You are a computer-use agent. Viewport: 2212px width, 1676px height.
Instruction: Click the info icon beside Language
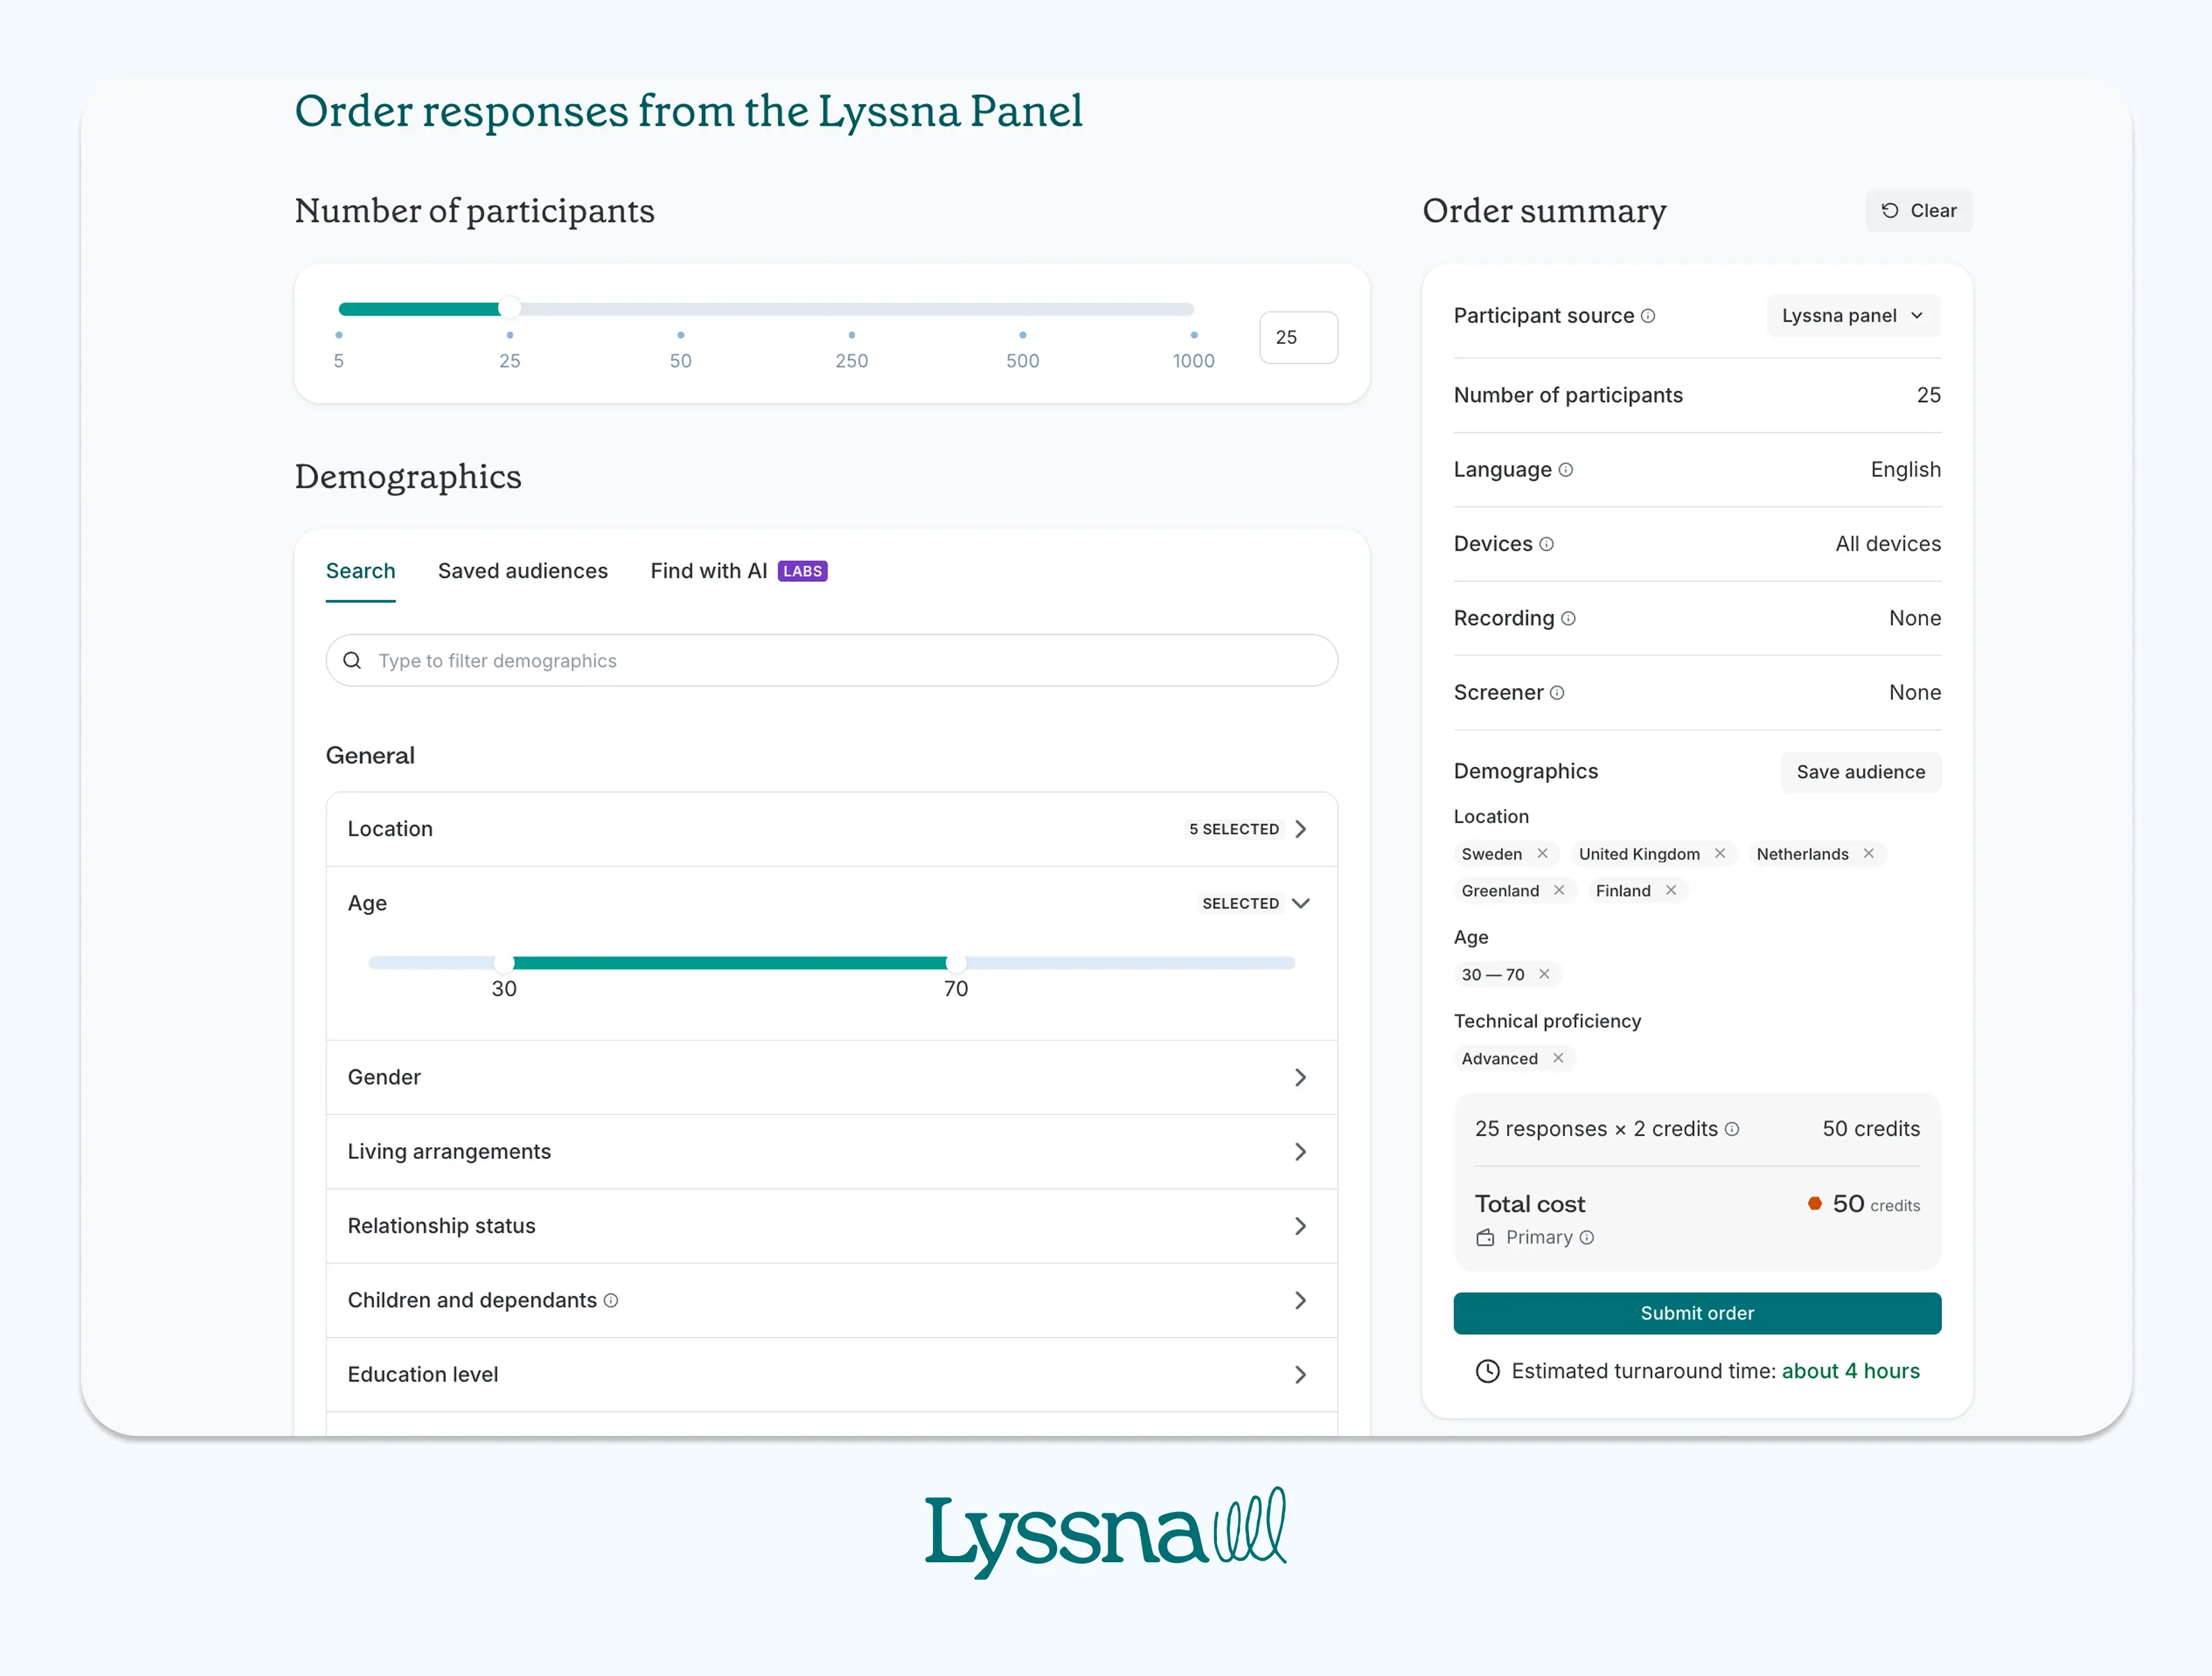[1566, 470]
